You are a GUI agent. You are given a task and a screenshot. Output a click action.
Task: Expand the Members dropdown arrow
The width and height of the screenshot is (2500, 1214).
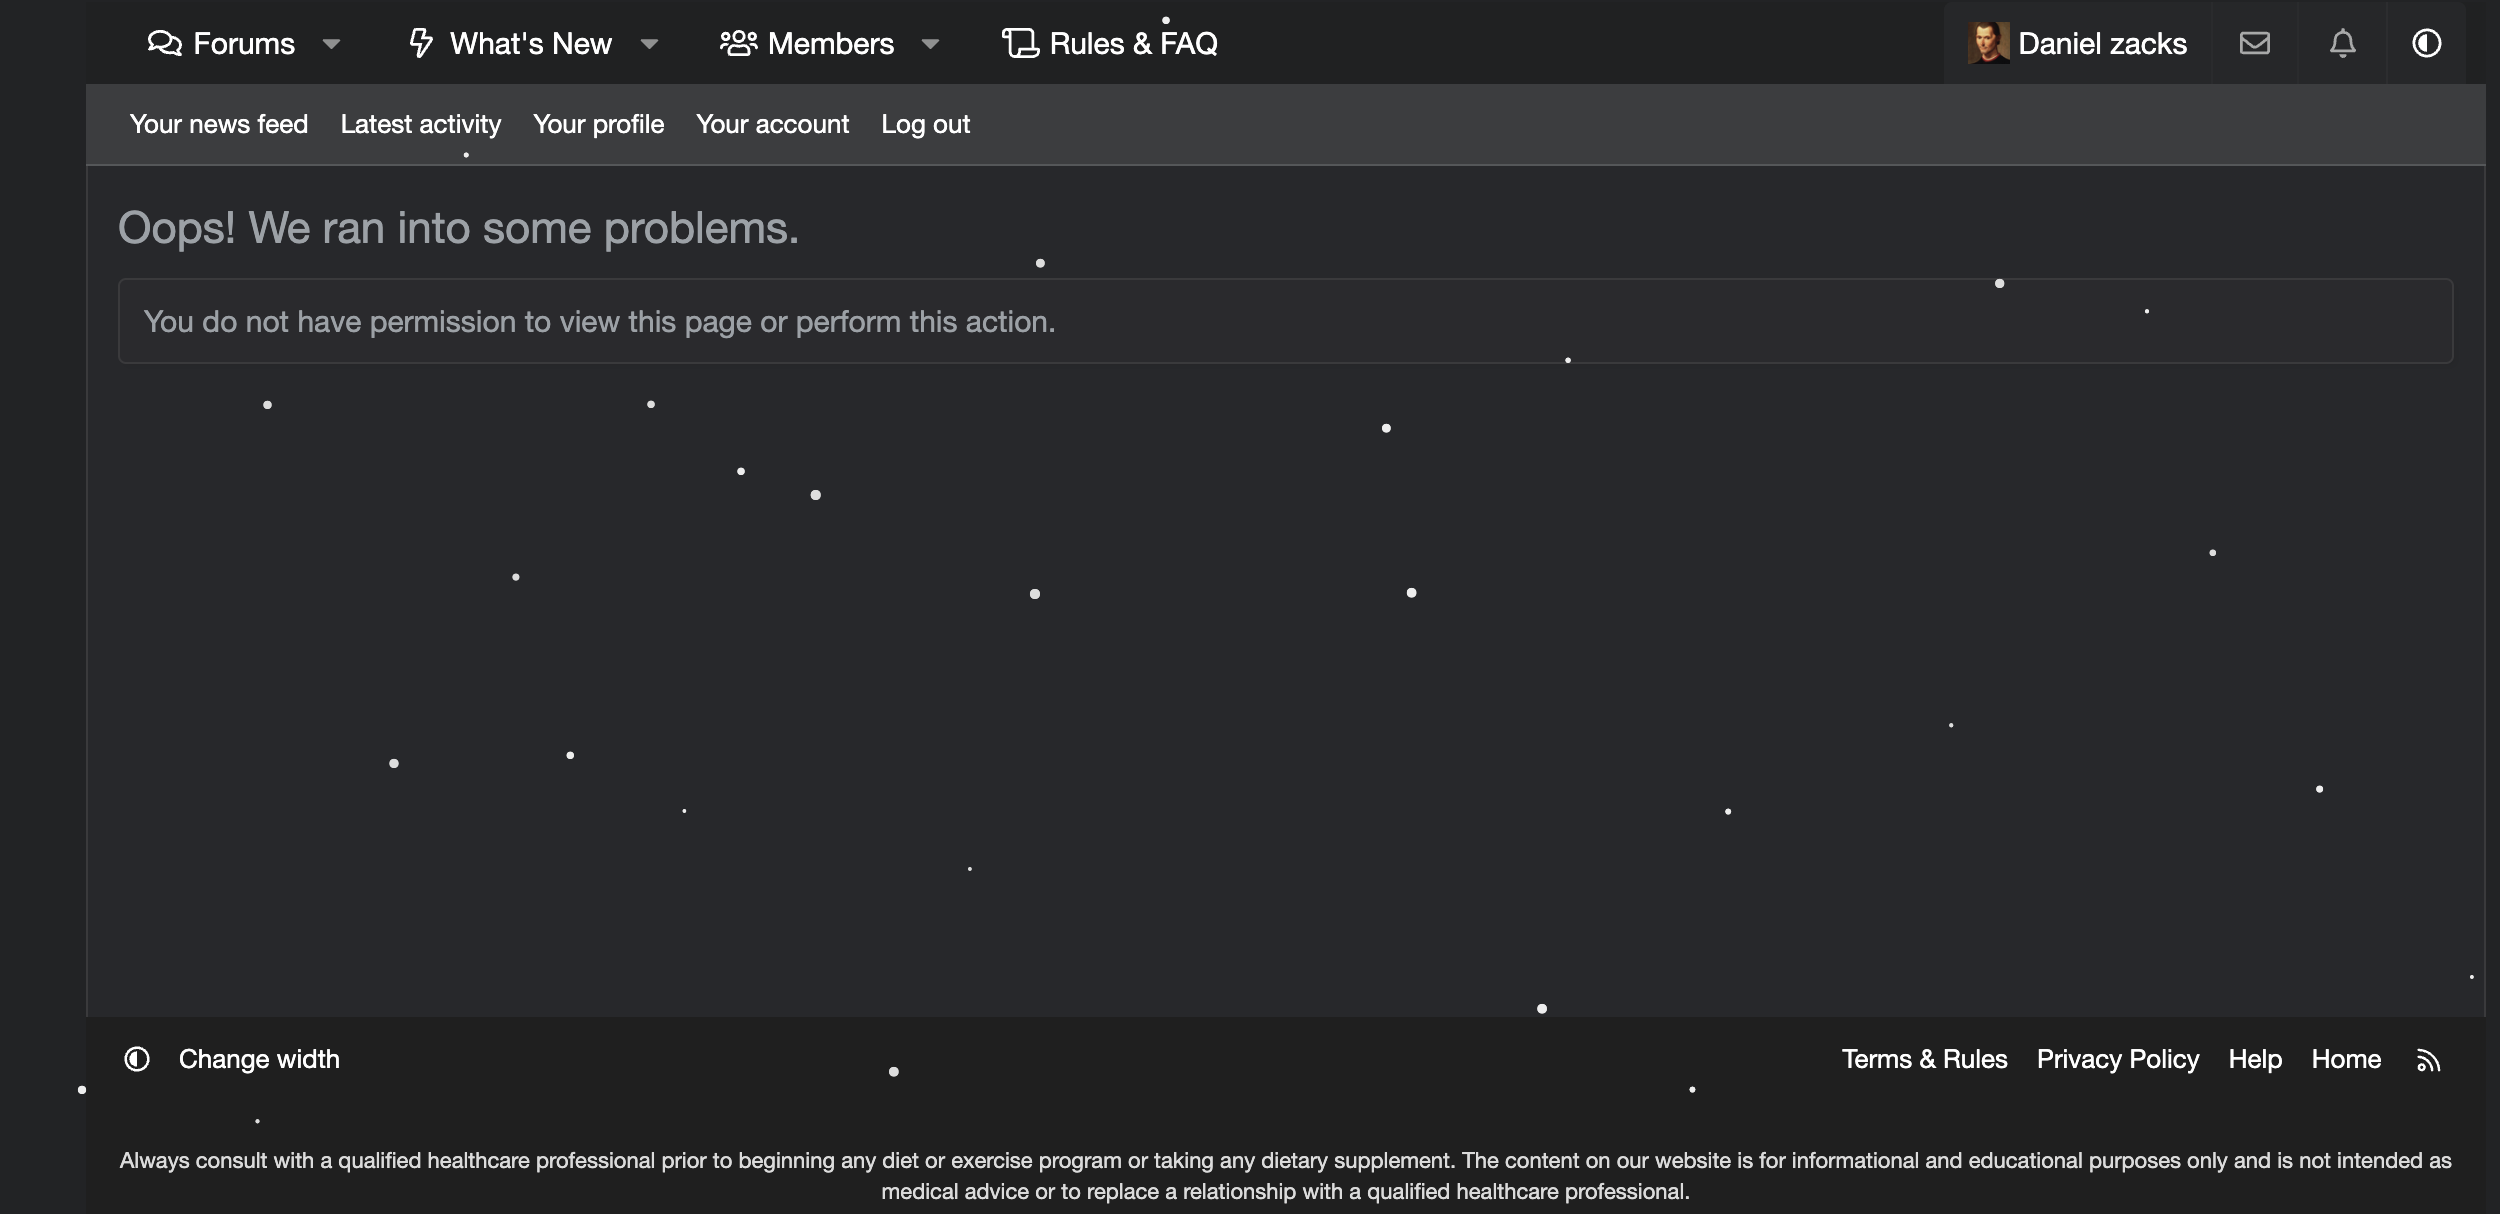pos(930,44)
